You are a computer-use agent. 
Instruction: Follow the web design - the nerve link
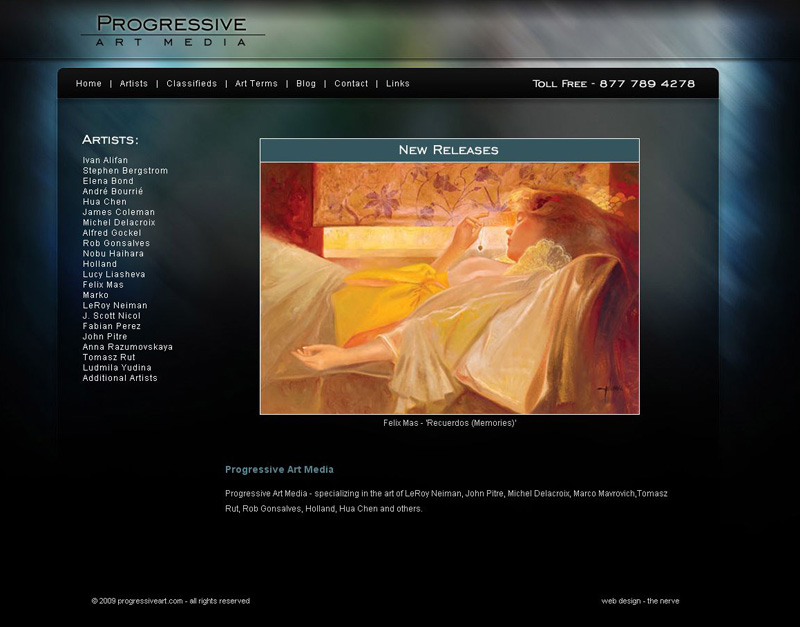pos(640,601)
